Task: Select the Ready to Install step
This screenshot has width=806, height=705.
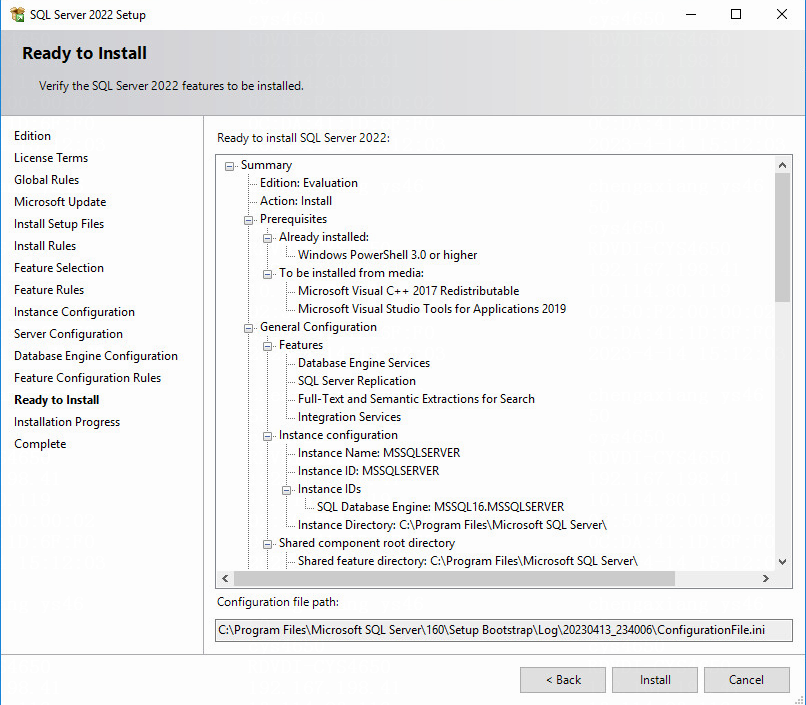Action: 57,400
